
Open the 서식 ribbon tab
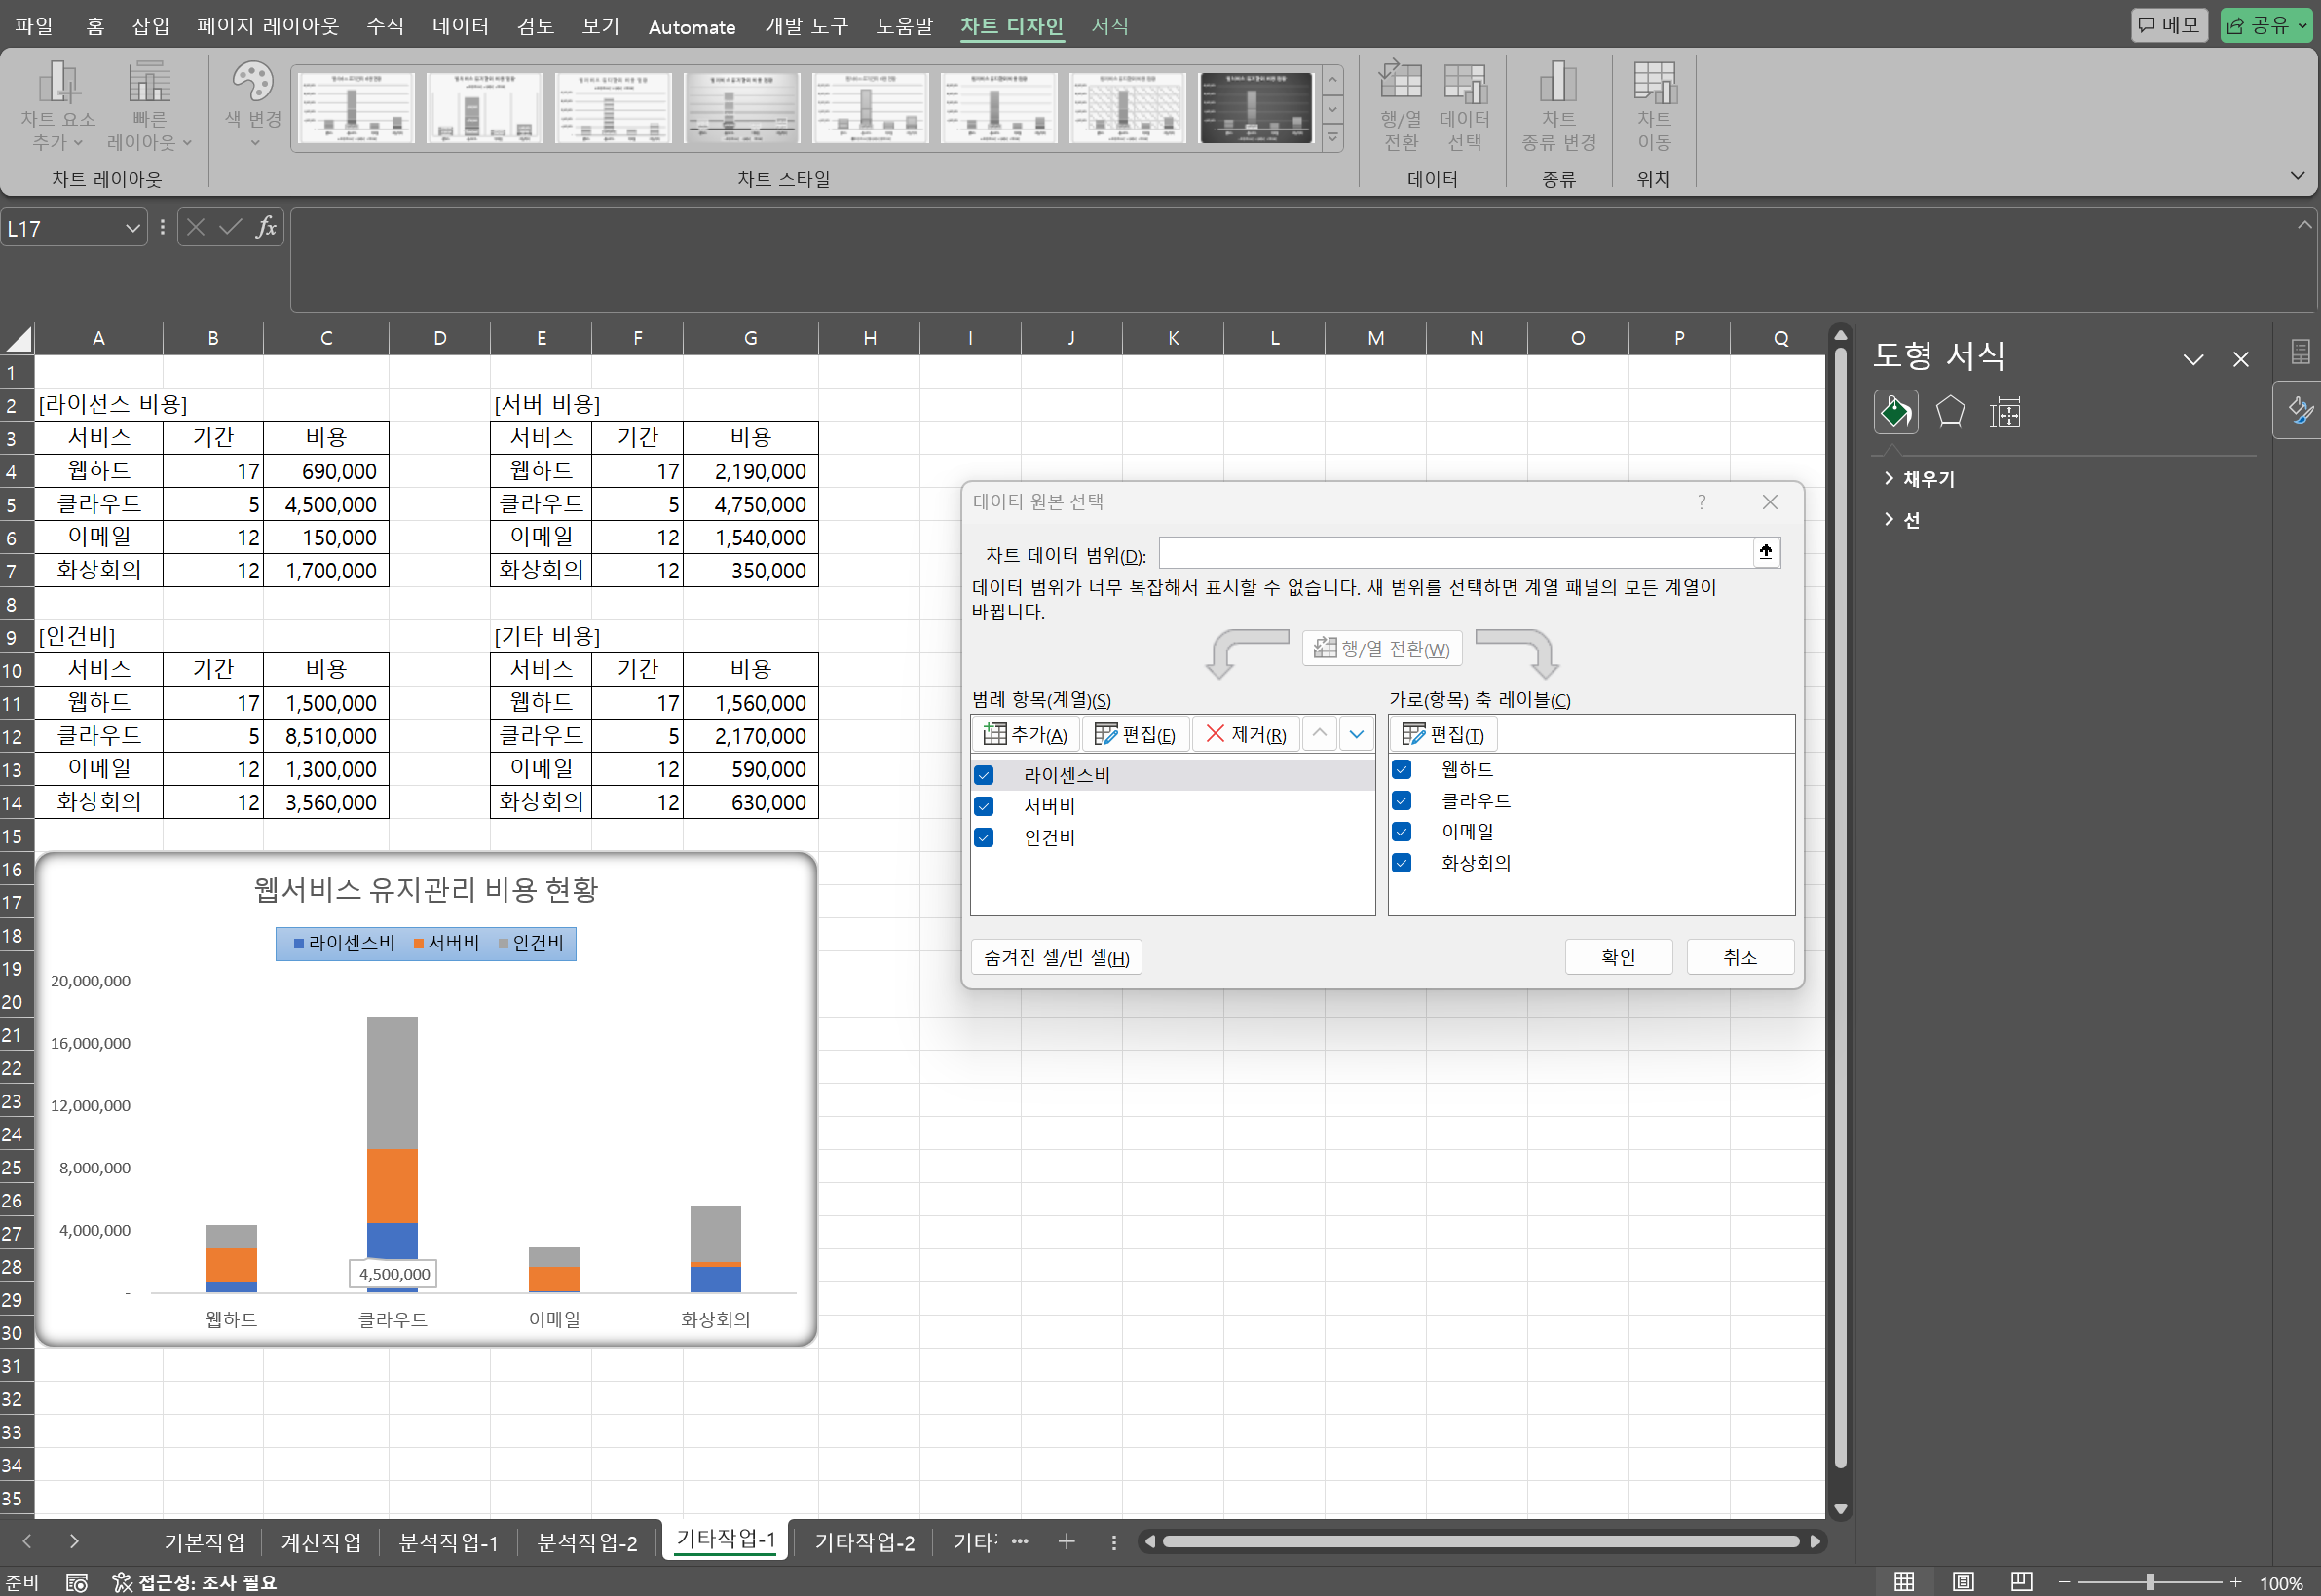click(x=1109, y=26)
